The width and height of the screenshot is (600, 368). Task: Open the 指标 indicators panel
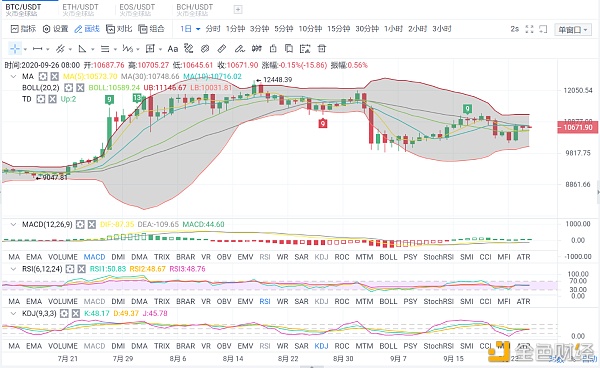coord(23,29)
